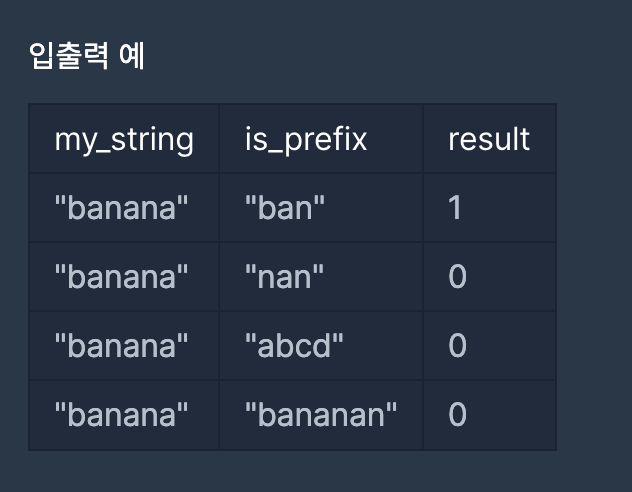Click "banana" in the third data row
632x492 pixels.
click(121, 346)
